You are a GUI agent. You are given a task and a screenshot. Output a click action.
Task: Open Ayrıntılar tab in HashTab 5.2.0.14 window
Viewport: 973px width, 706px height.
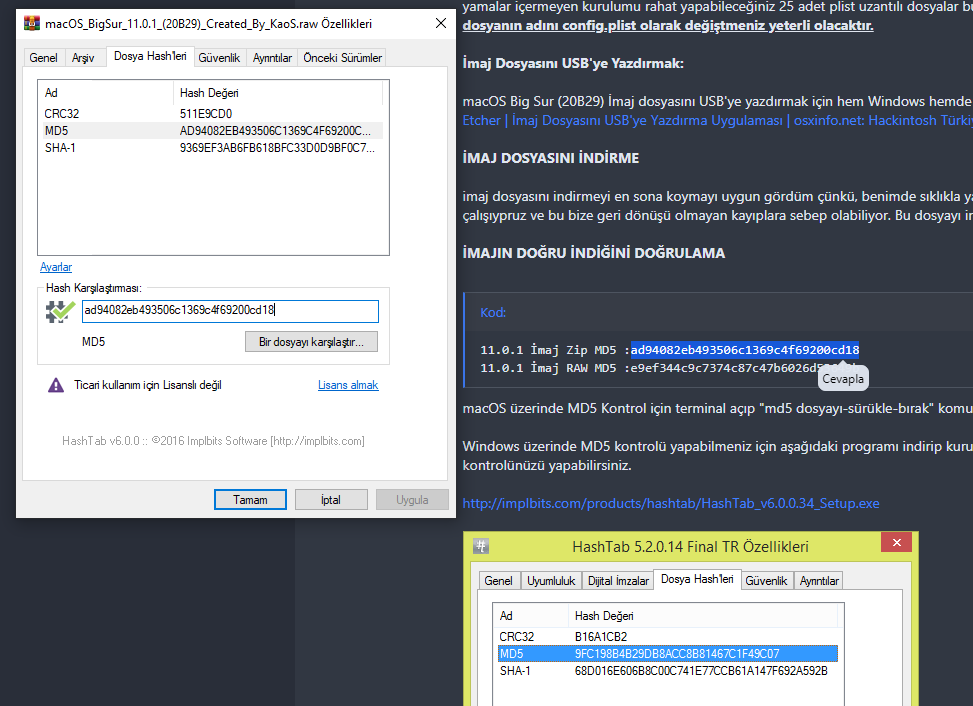819,581
